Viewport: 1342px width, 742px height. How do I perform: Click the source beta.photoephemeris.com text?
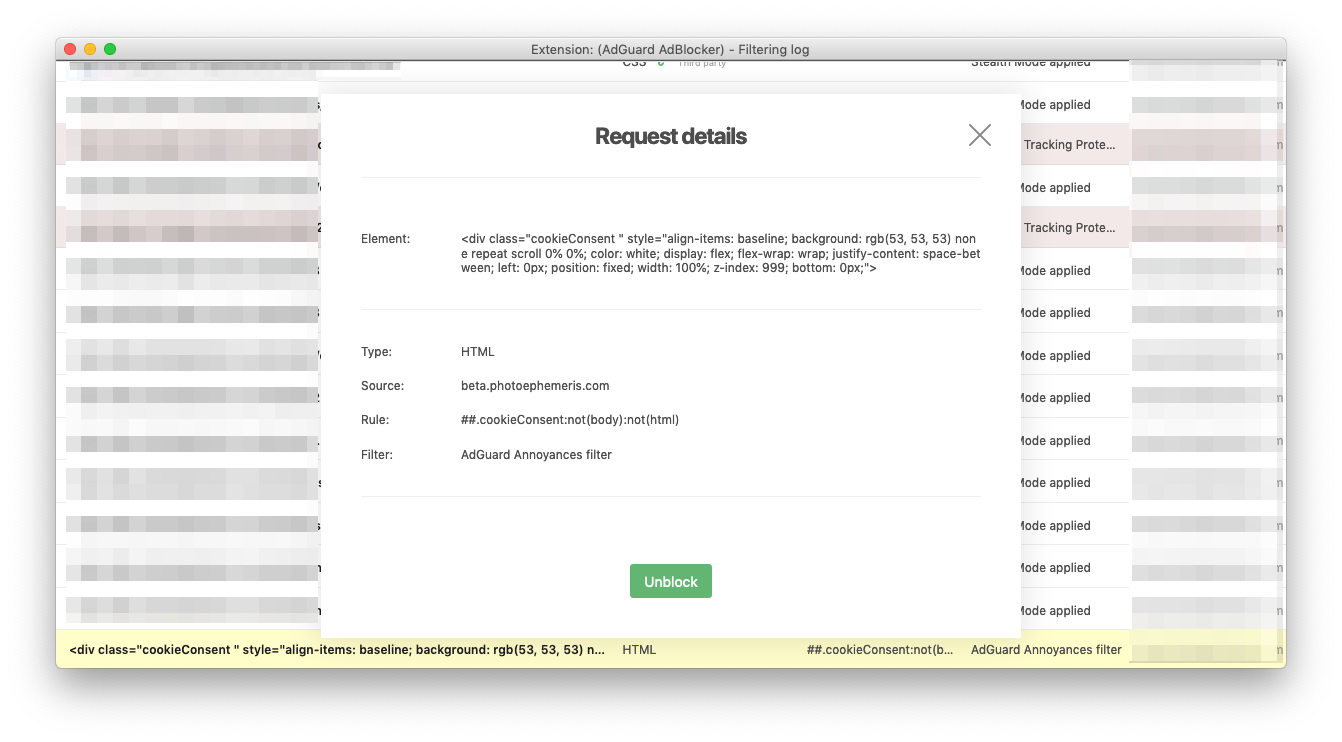tap(535, 386)
